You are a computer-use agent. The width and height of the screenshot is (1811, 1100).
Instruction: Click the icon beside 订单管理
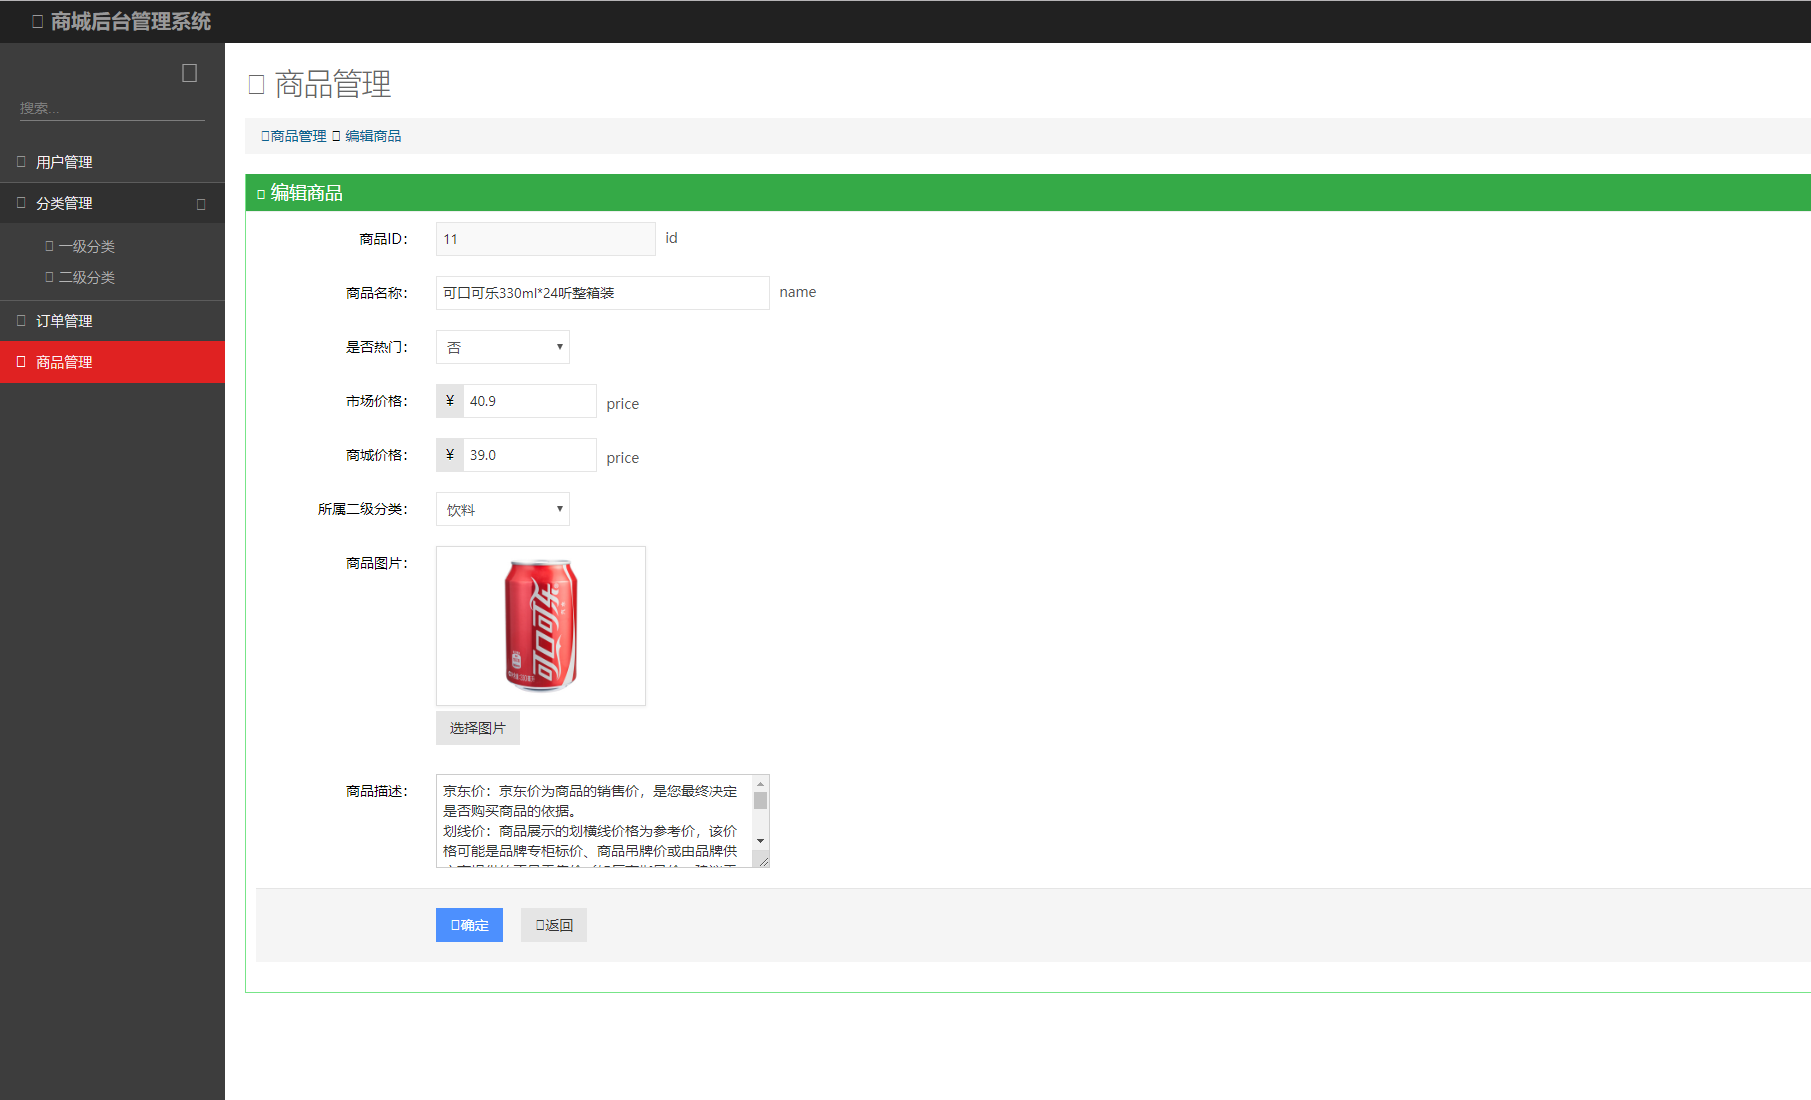(21, 320)
